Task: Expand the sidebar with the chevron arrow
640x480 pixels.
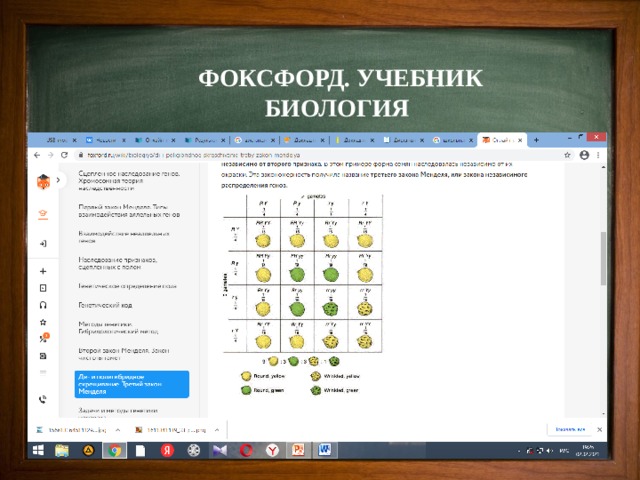Action: tap(58, 180)
